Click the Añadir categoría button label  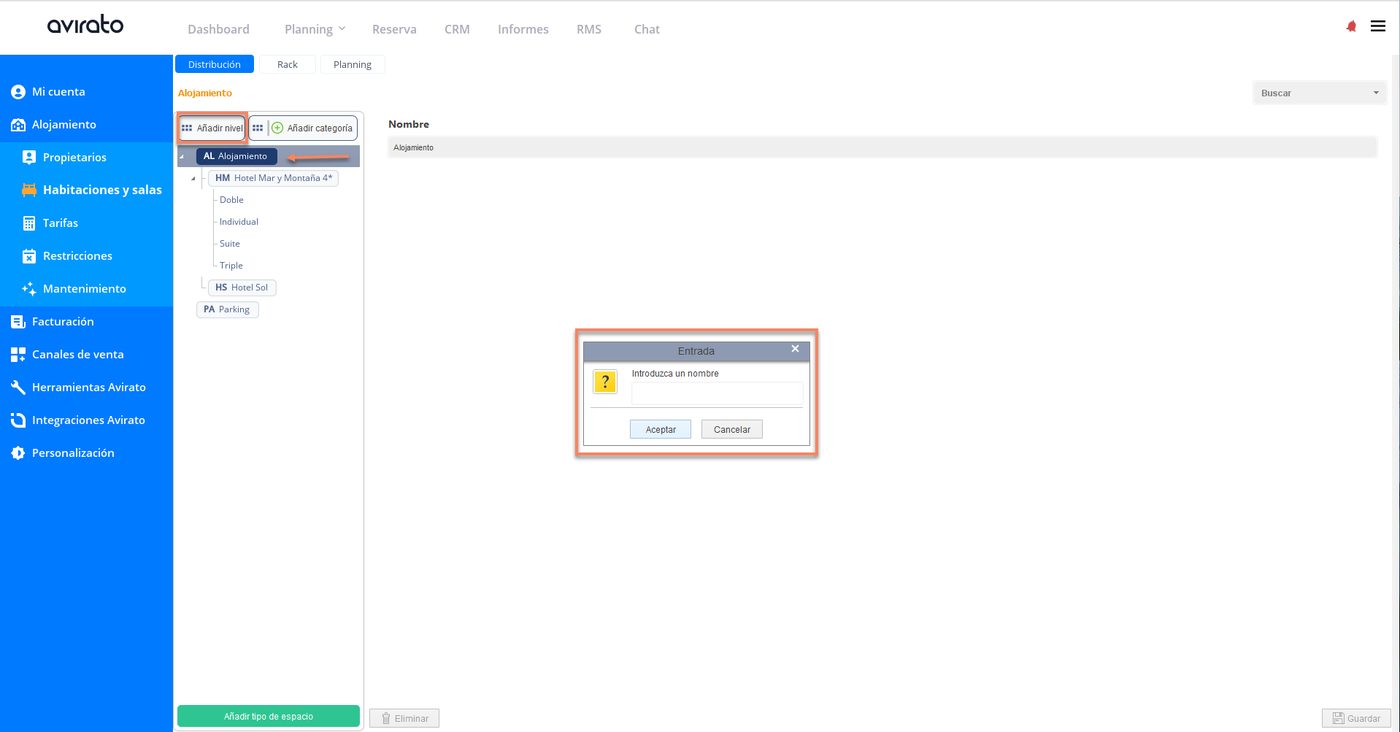[320, 128]
